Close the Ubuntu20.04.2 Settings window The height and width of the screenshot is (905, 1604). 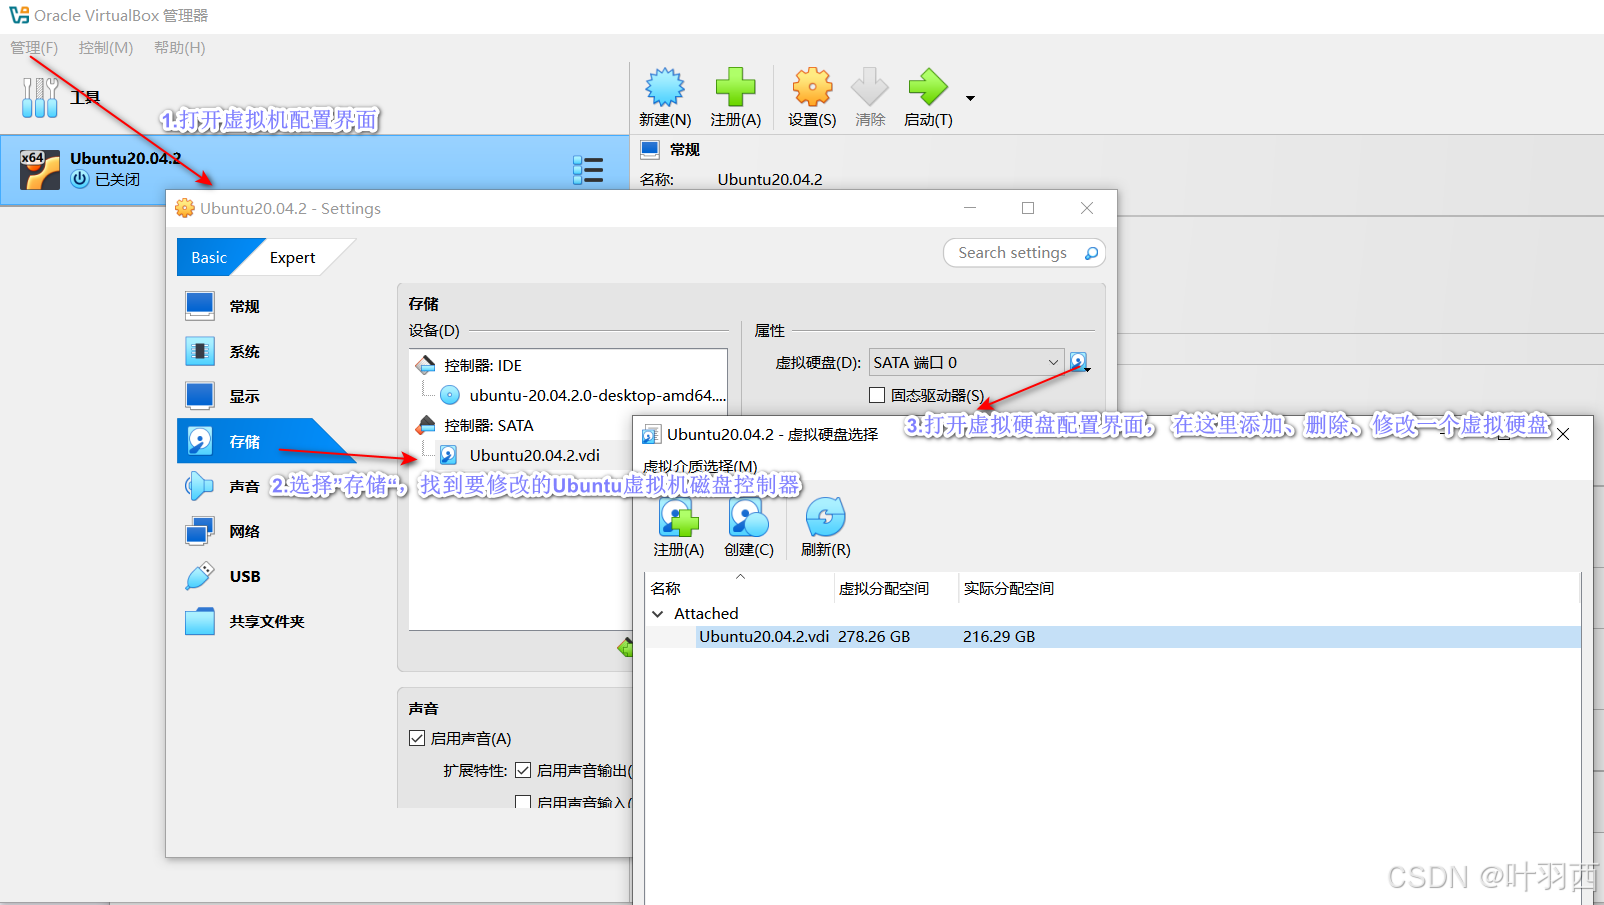(1087, 208)
